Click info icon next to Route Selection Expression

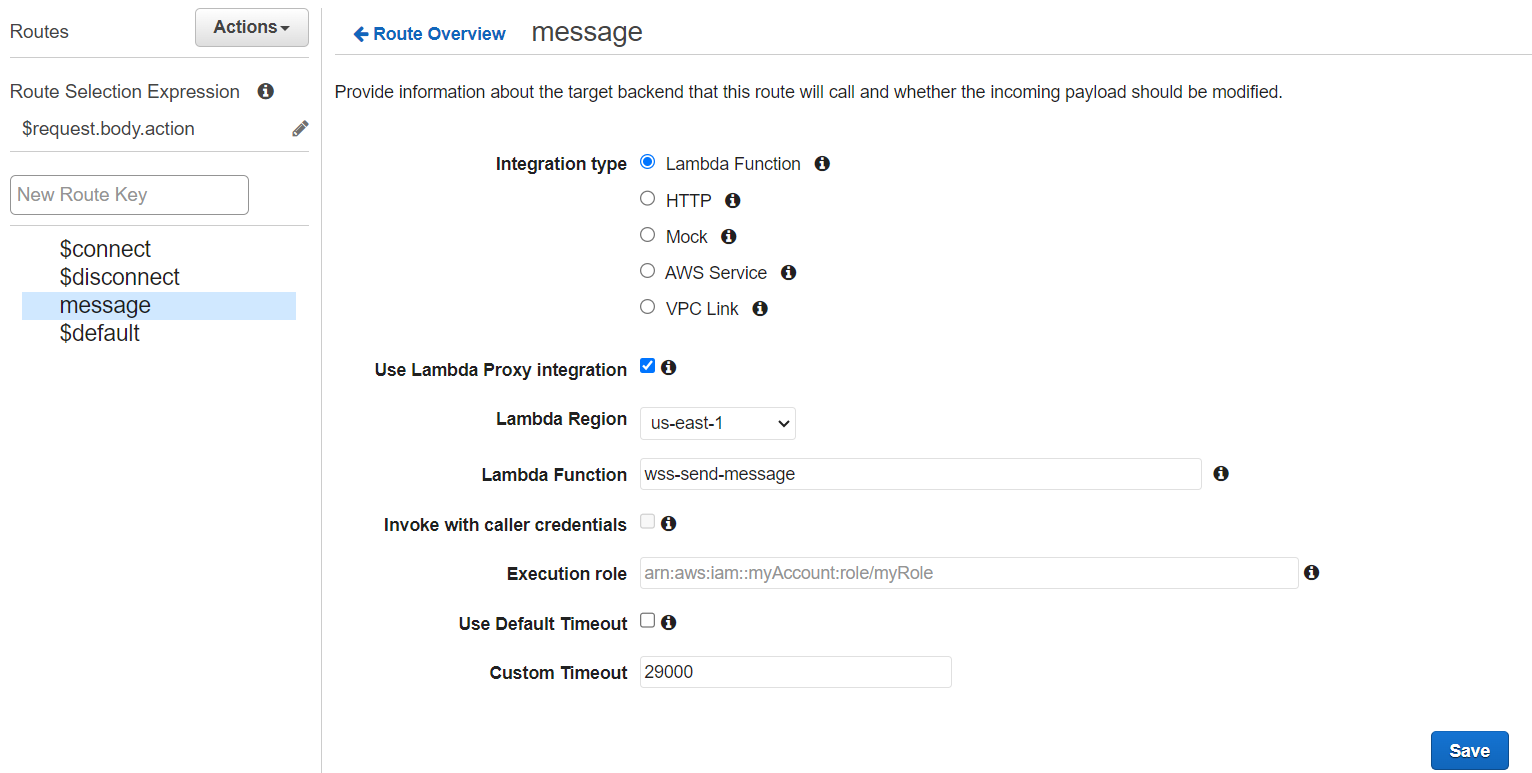point(266,91)
